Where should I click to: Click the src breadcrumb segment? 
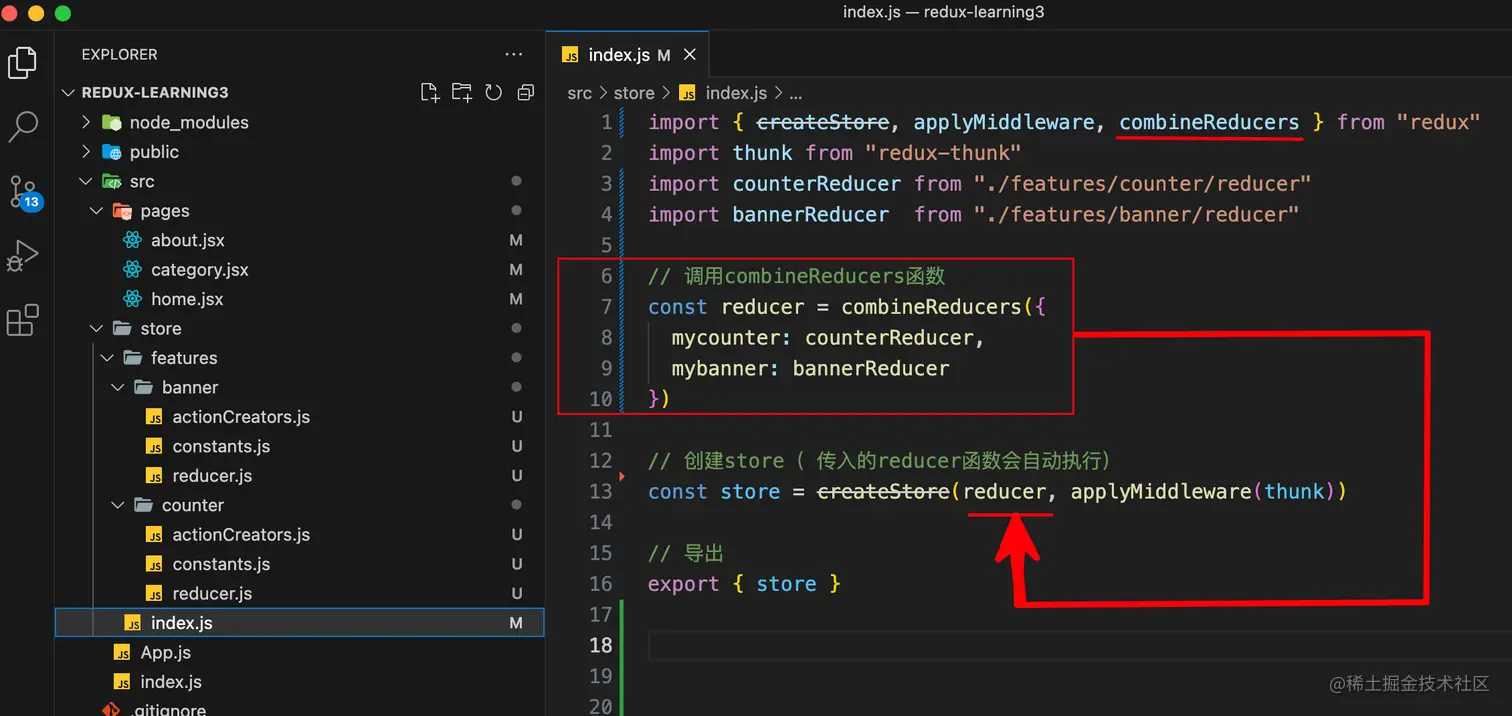point(579,93)
